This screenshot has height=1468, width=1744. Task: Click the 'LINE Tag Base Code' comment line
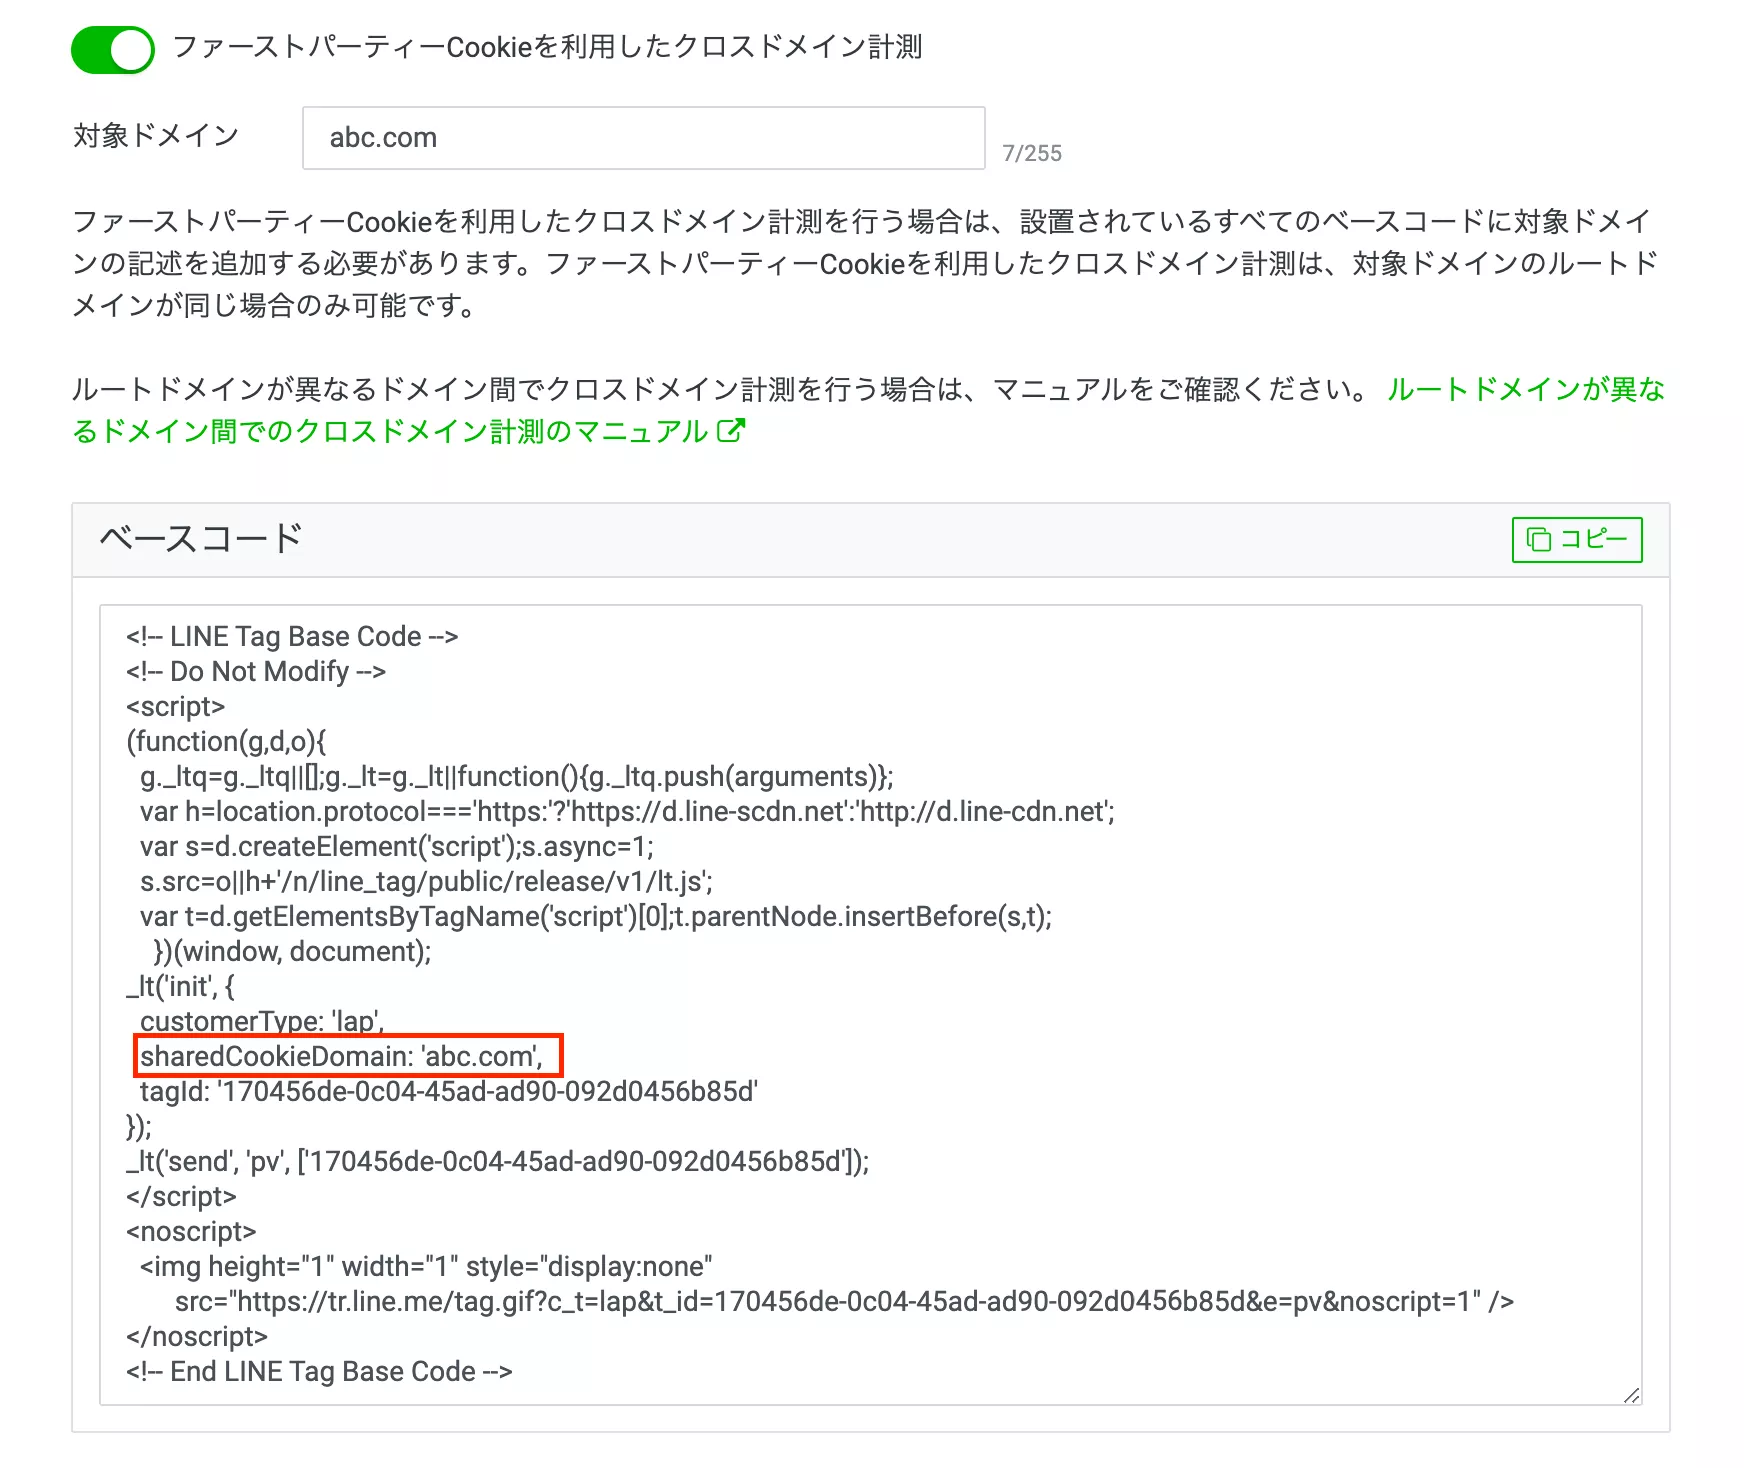292,637
